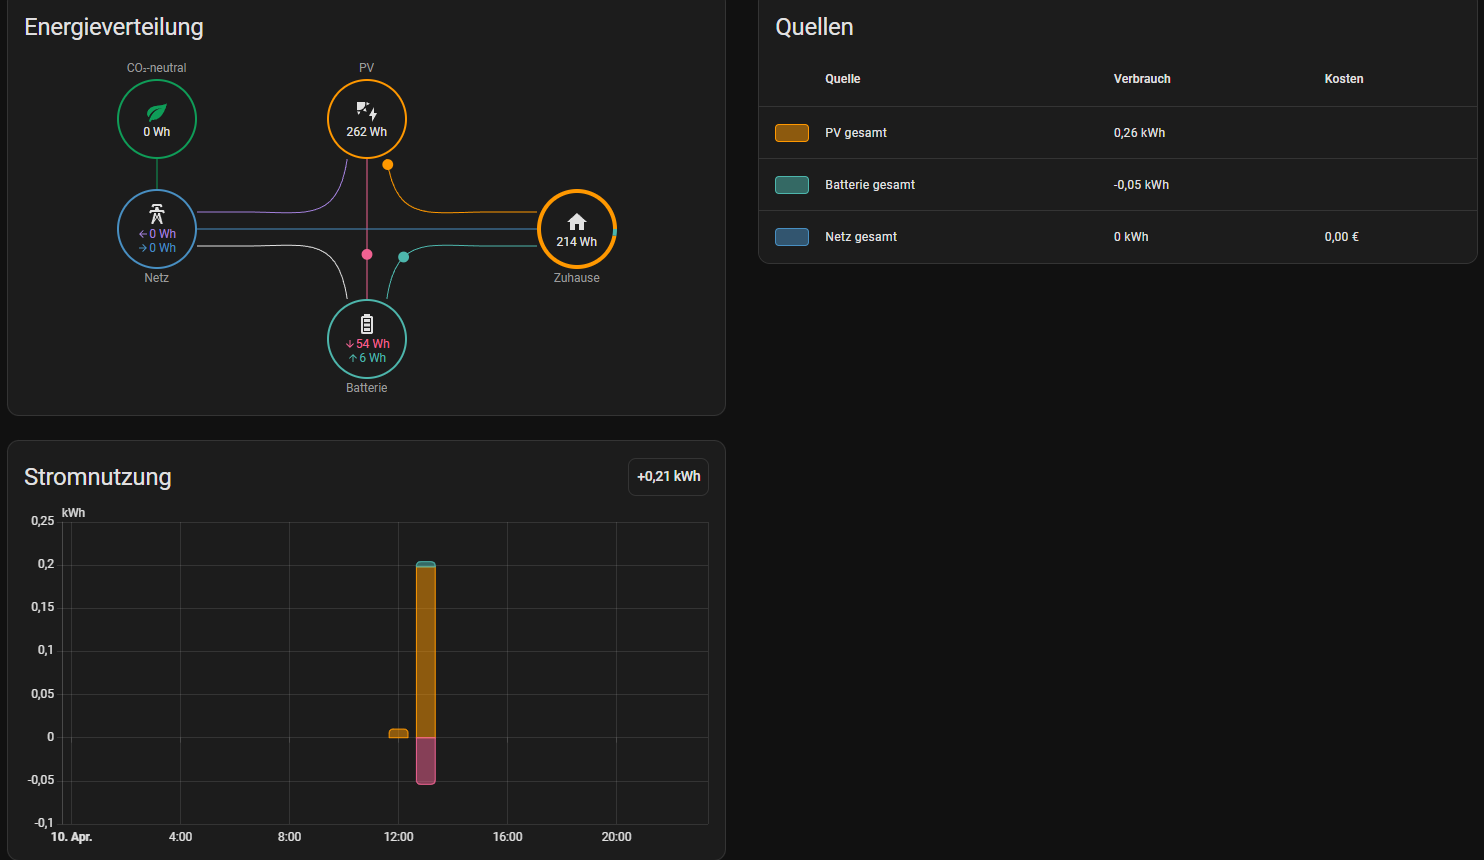Click the Zuhause house icon
Viewport: 1484px width, 860px height.
(x=577, y=222)
